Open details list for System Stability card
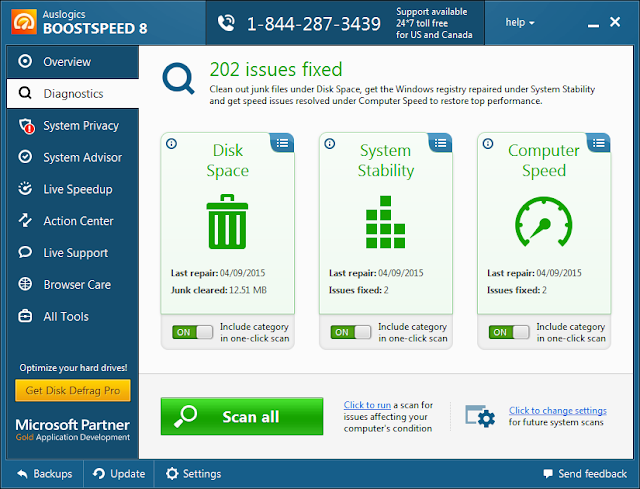640x489 pixels. coord(440,143)
